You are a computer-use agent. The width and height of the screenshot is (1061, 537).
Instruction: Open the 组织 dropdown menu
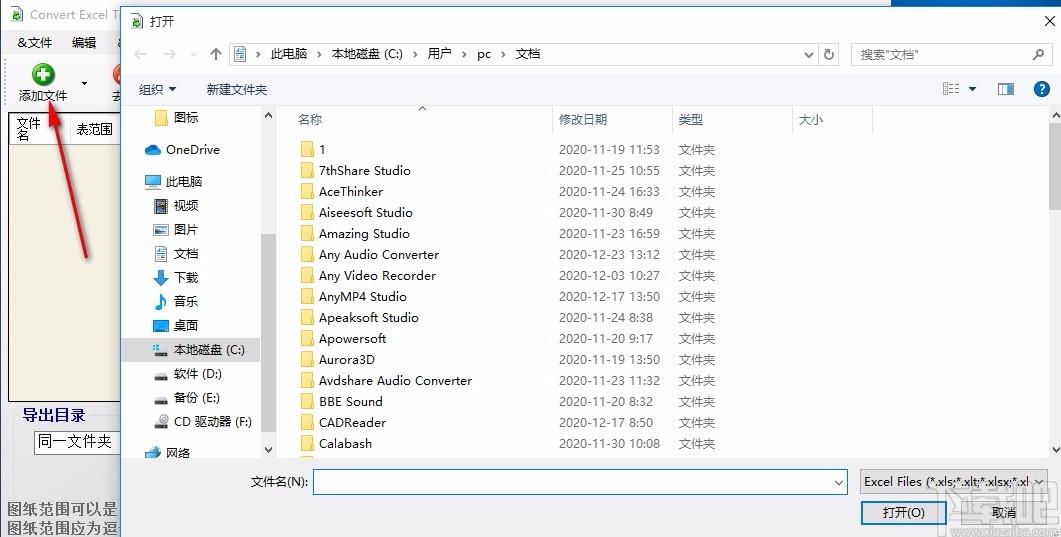[x=157, y=89]
